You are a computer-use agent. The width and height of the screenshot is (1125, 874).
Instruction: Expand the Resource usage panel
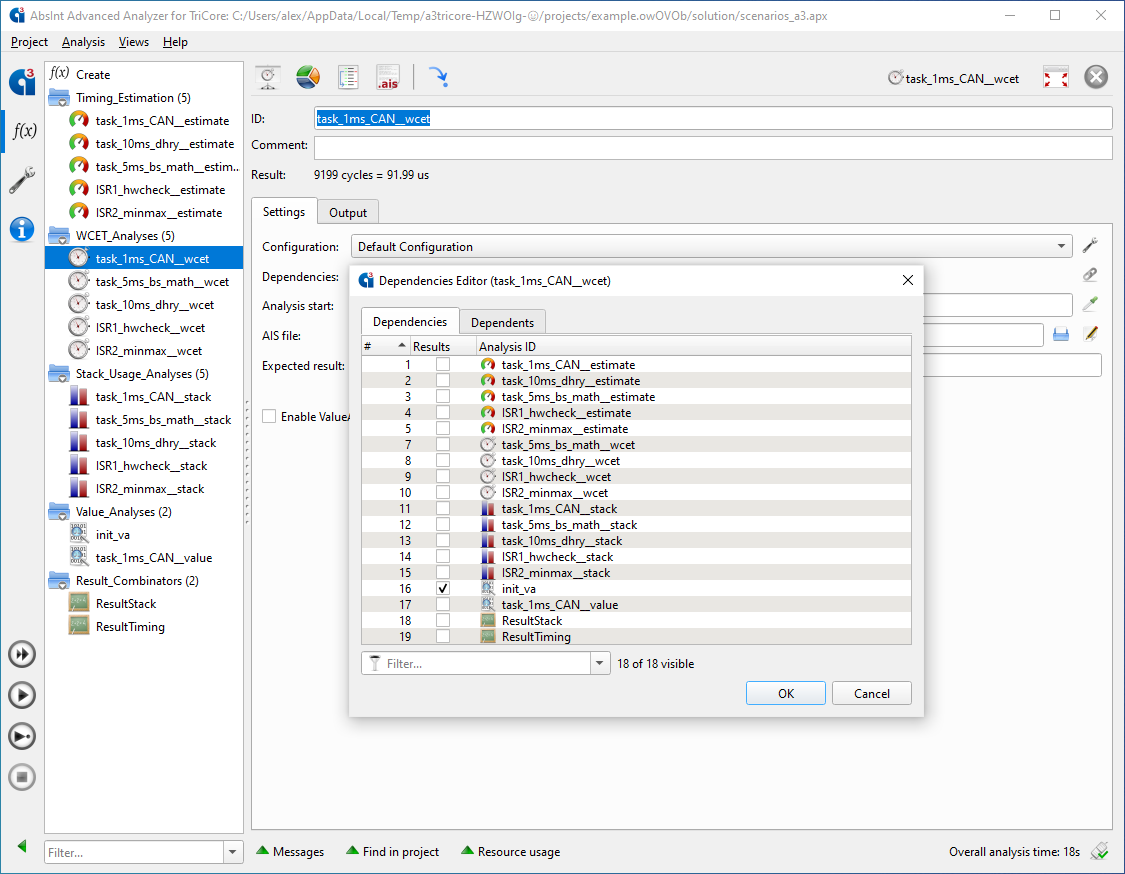tap(510, 851)
